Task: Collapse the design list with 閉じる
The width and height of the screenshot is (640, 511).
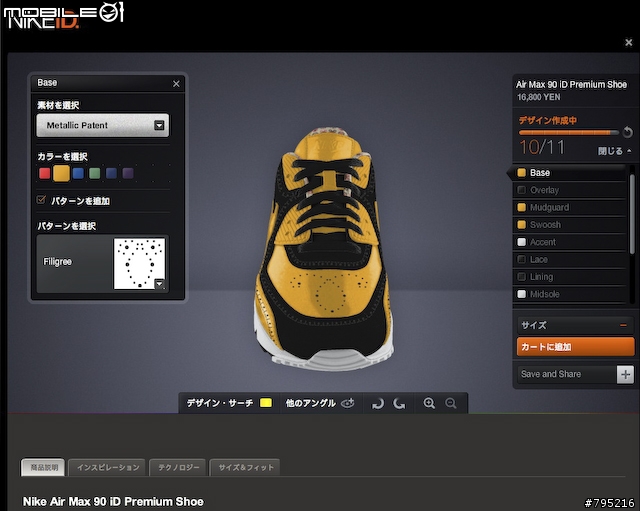Action: [x=615, y=151]
